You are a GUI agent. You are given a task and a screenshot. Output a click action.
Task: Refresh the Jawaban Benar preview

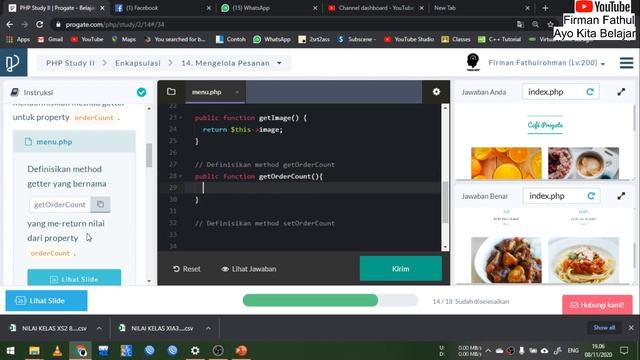point(591,196)
